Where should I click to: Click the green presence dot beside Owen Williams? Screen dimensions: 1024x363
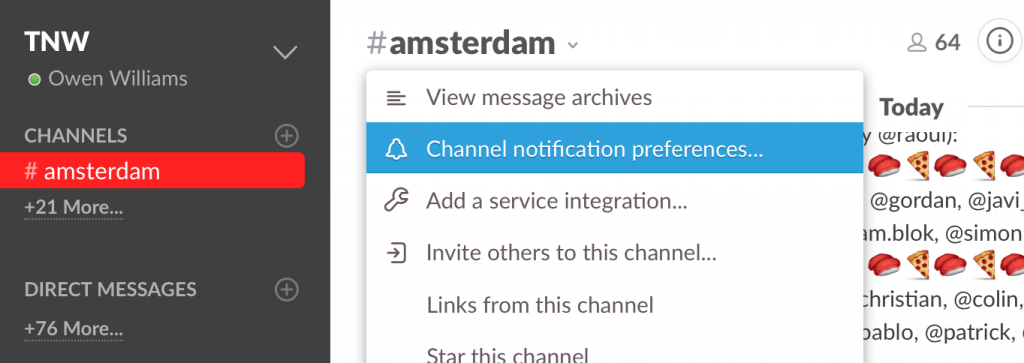[35, 80]
